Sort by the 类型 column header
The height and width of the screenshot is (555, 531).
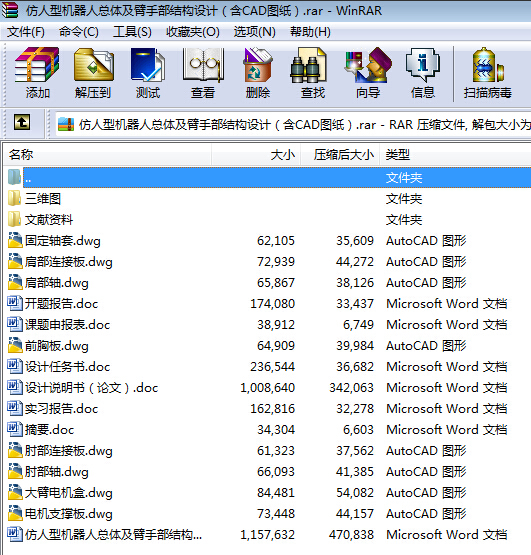click(x=455, y=155)
